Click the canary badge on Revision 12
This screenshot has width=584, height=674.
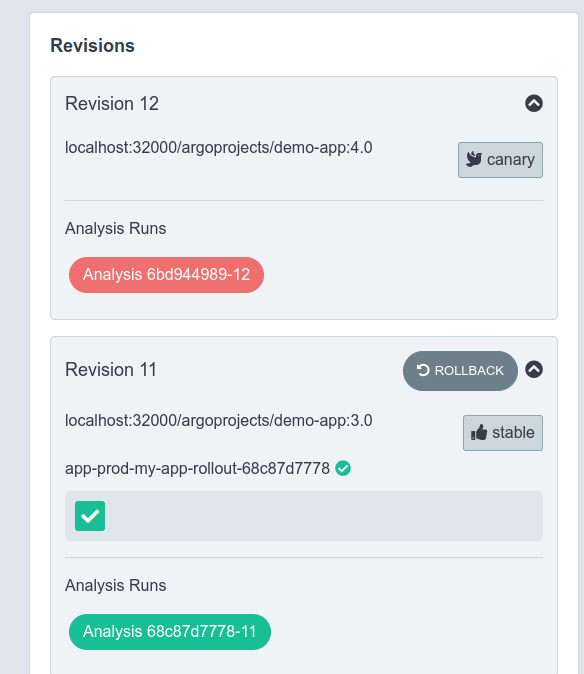click(x=500, y=160)
